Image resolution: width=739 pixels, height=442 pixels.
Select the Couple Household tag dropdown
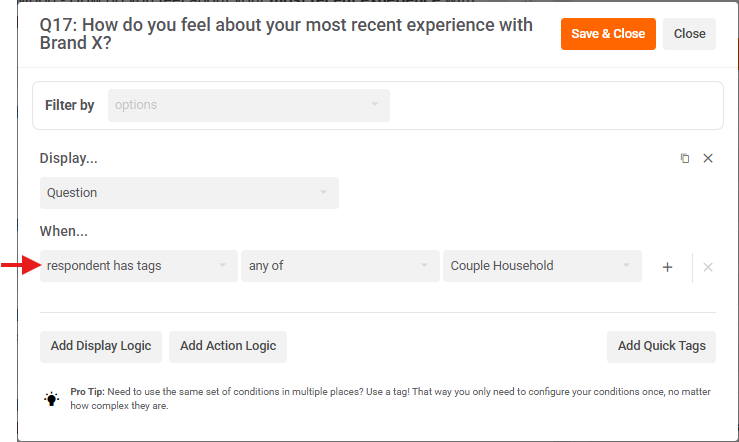pos(542,266)
